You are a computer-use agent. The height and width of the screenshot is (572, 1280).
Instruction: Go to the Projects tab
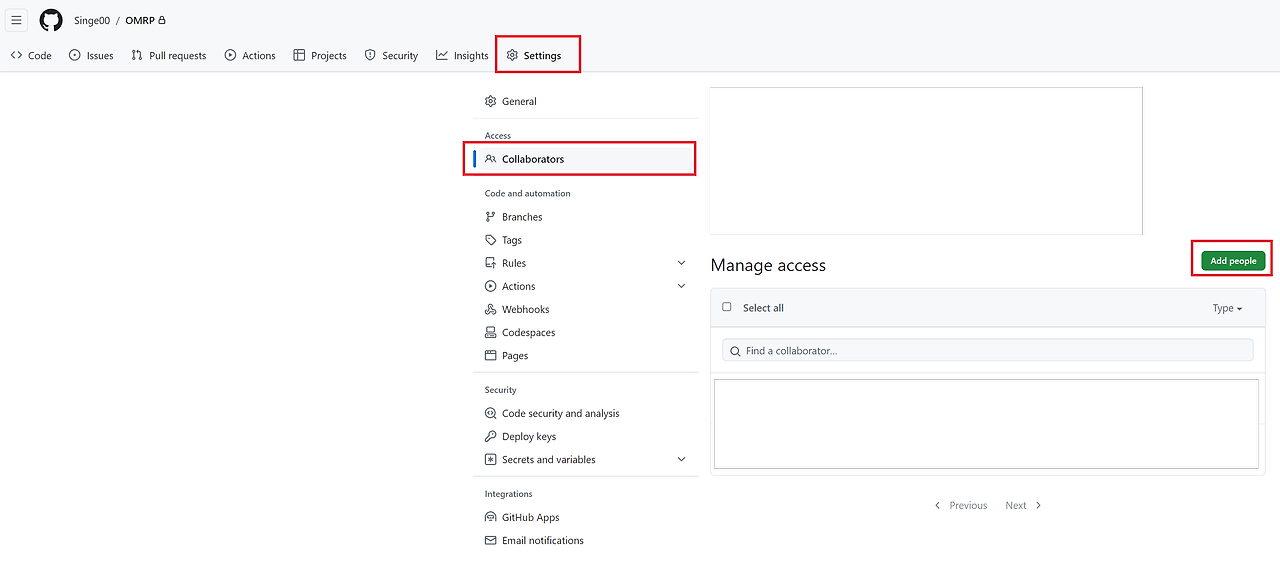point(320,56)
